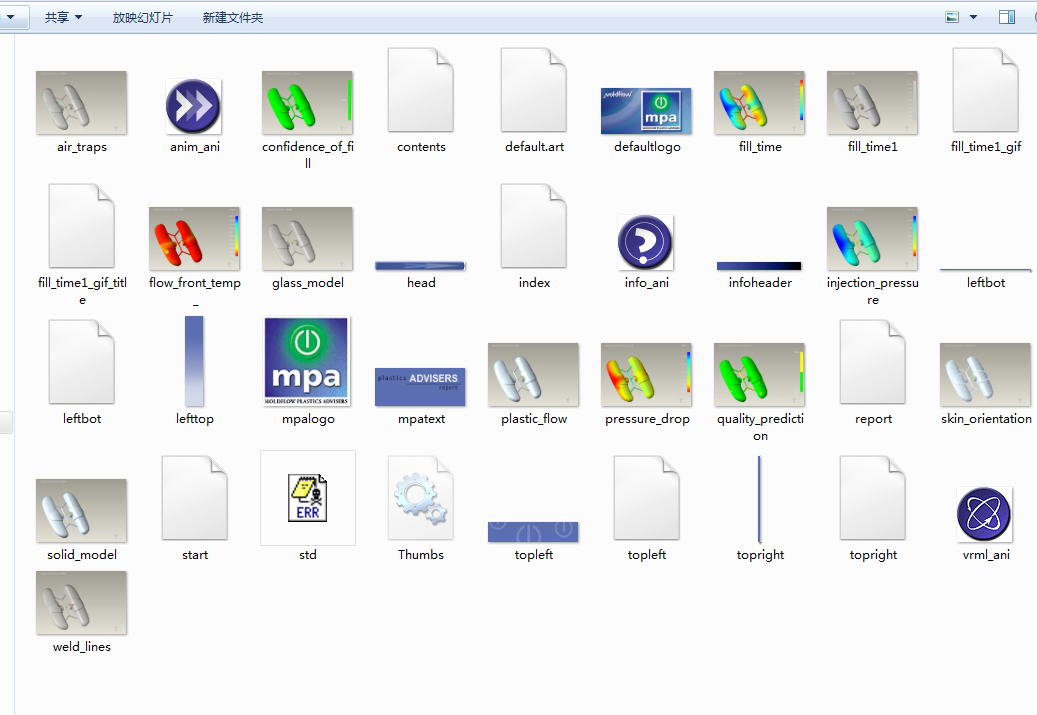The height and width of the screenshot is (715, 1037).
Task: Select the topright blank document file
Action: click(873, 498)
